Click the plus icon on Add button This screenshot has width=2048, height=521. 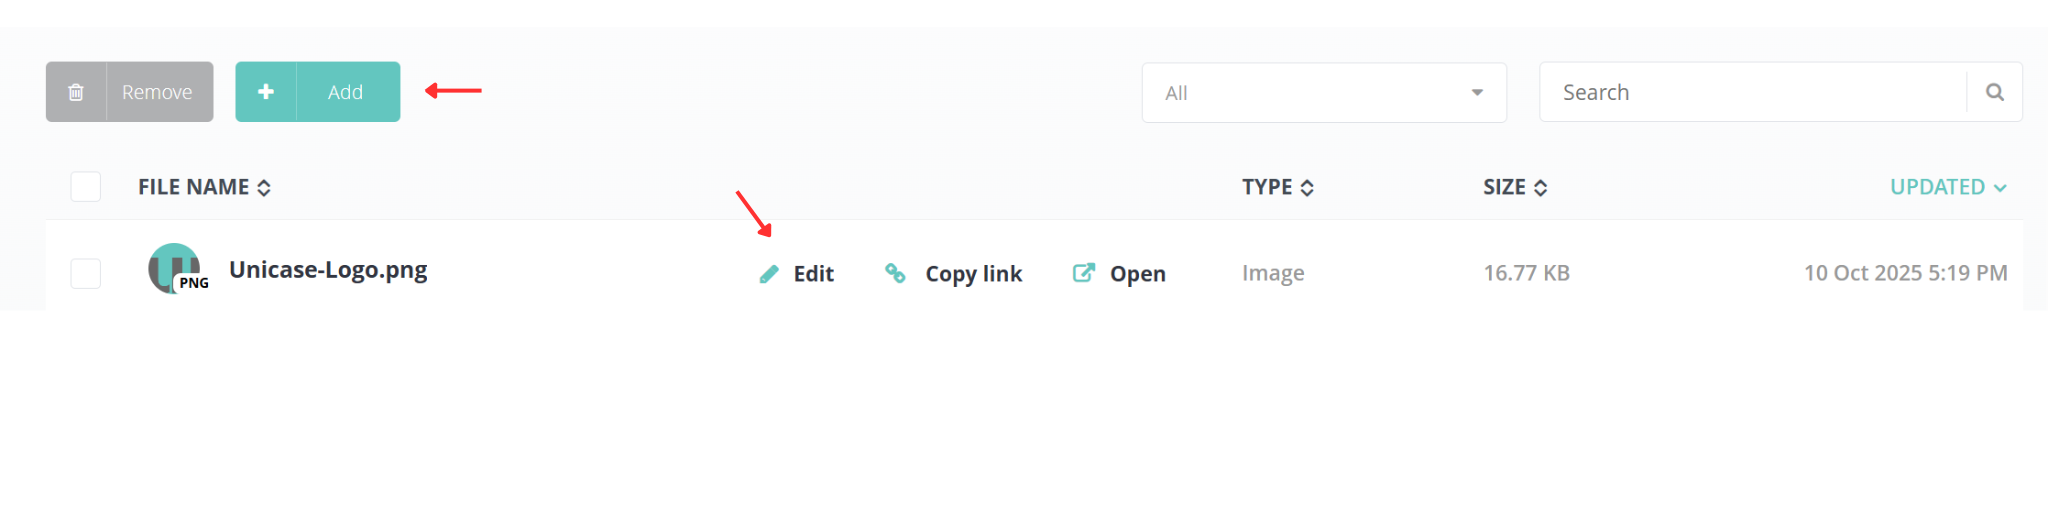point(266,92)
